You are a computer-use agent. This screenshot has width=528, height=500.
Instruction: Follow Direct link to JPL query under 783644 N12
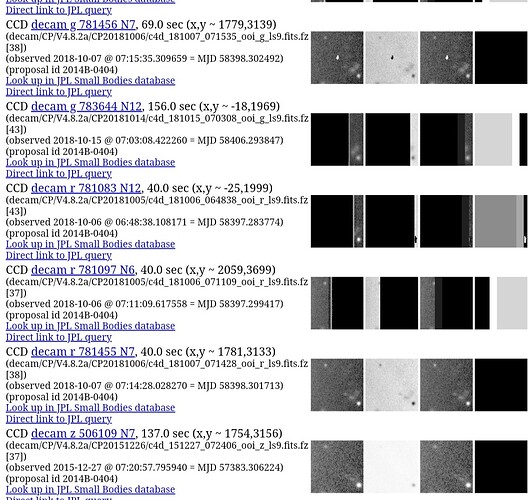pos(59,174)
